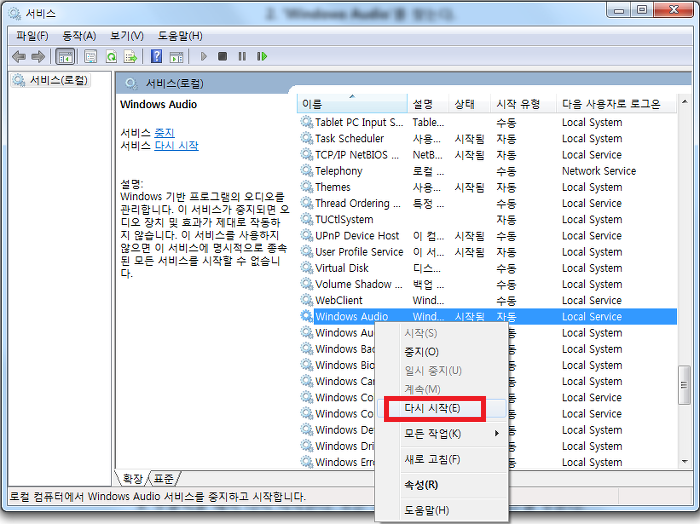Click the gear icon beside Virtual Disk
700x524 pixels.
[x=306, y=268]
